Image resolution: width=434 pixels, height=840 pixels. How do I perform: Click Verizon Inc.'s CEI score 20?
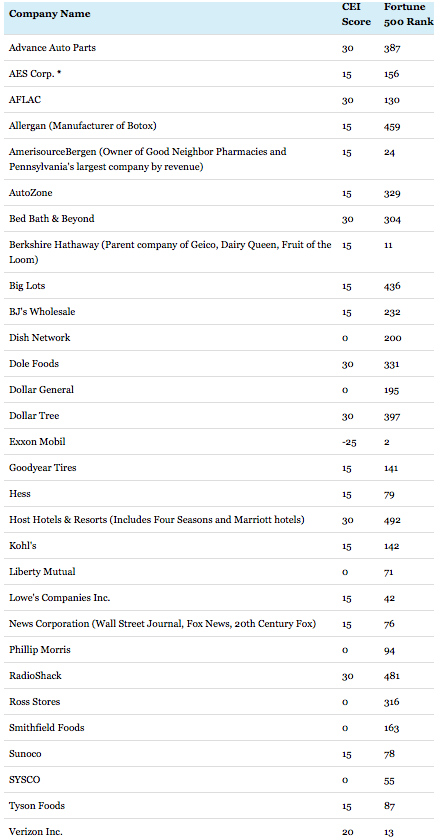click(x=347, y=831)
